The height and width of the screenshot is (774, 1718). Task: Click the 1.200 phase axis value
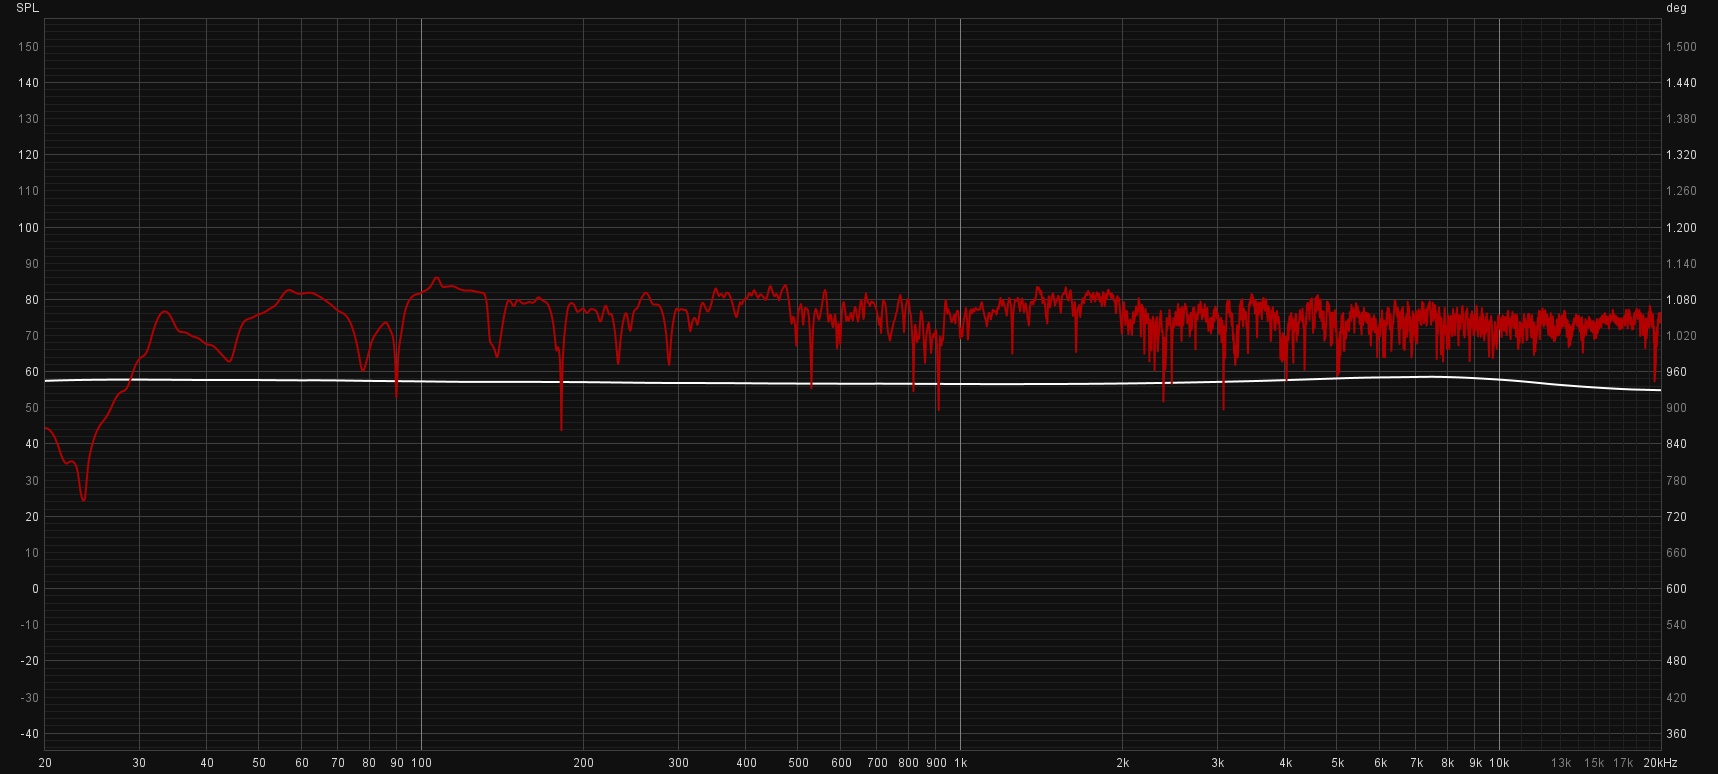1681,228
